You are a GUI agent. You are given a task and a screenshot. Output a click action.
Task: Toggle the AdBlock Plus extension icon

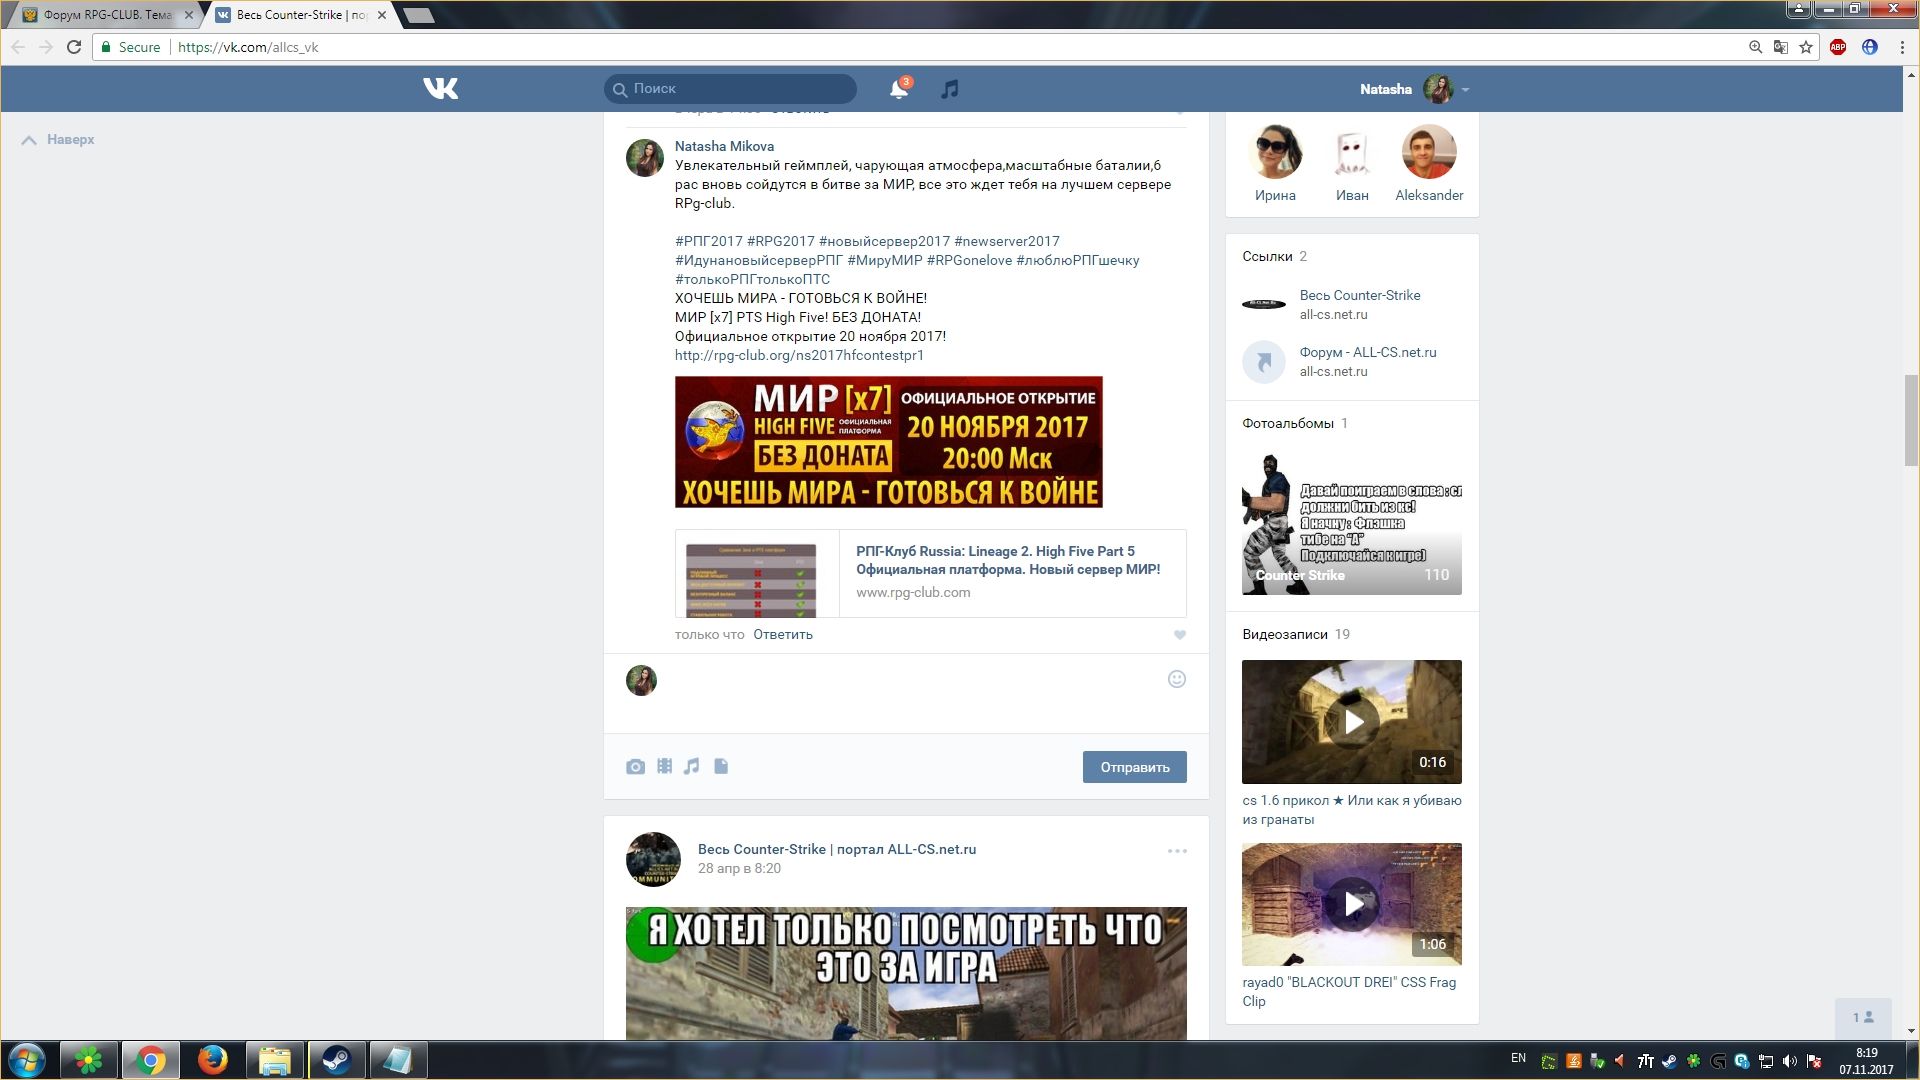pyautogui.click(x=1838, y=47)
